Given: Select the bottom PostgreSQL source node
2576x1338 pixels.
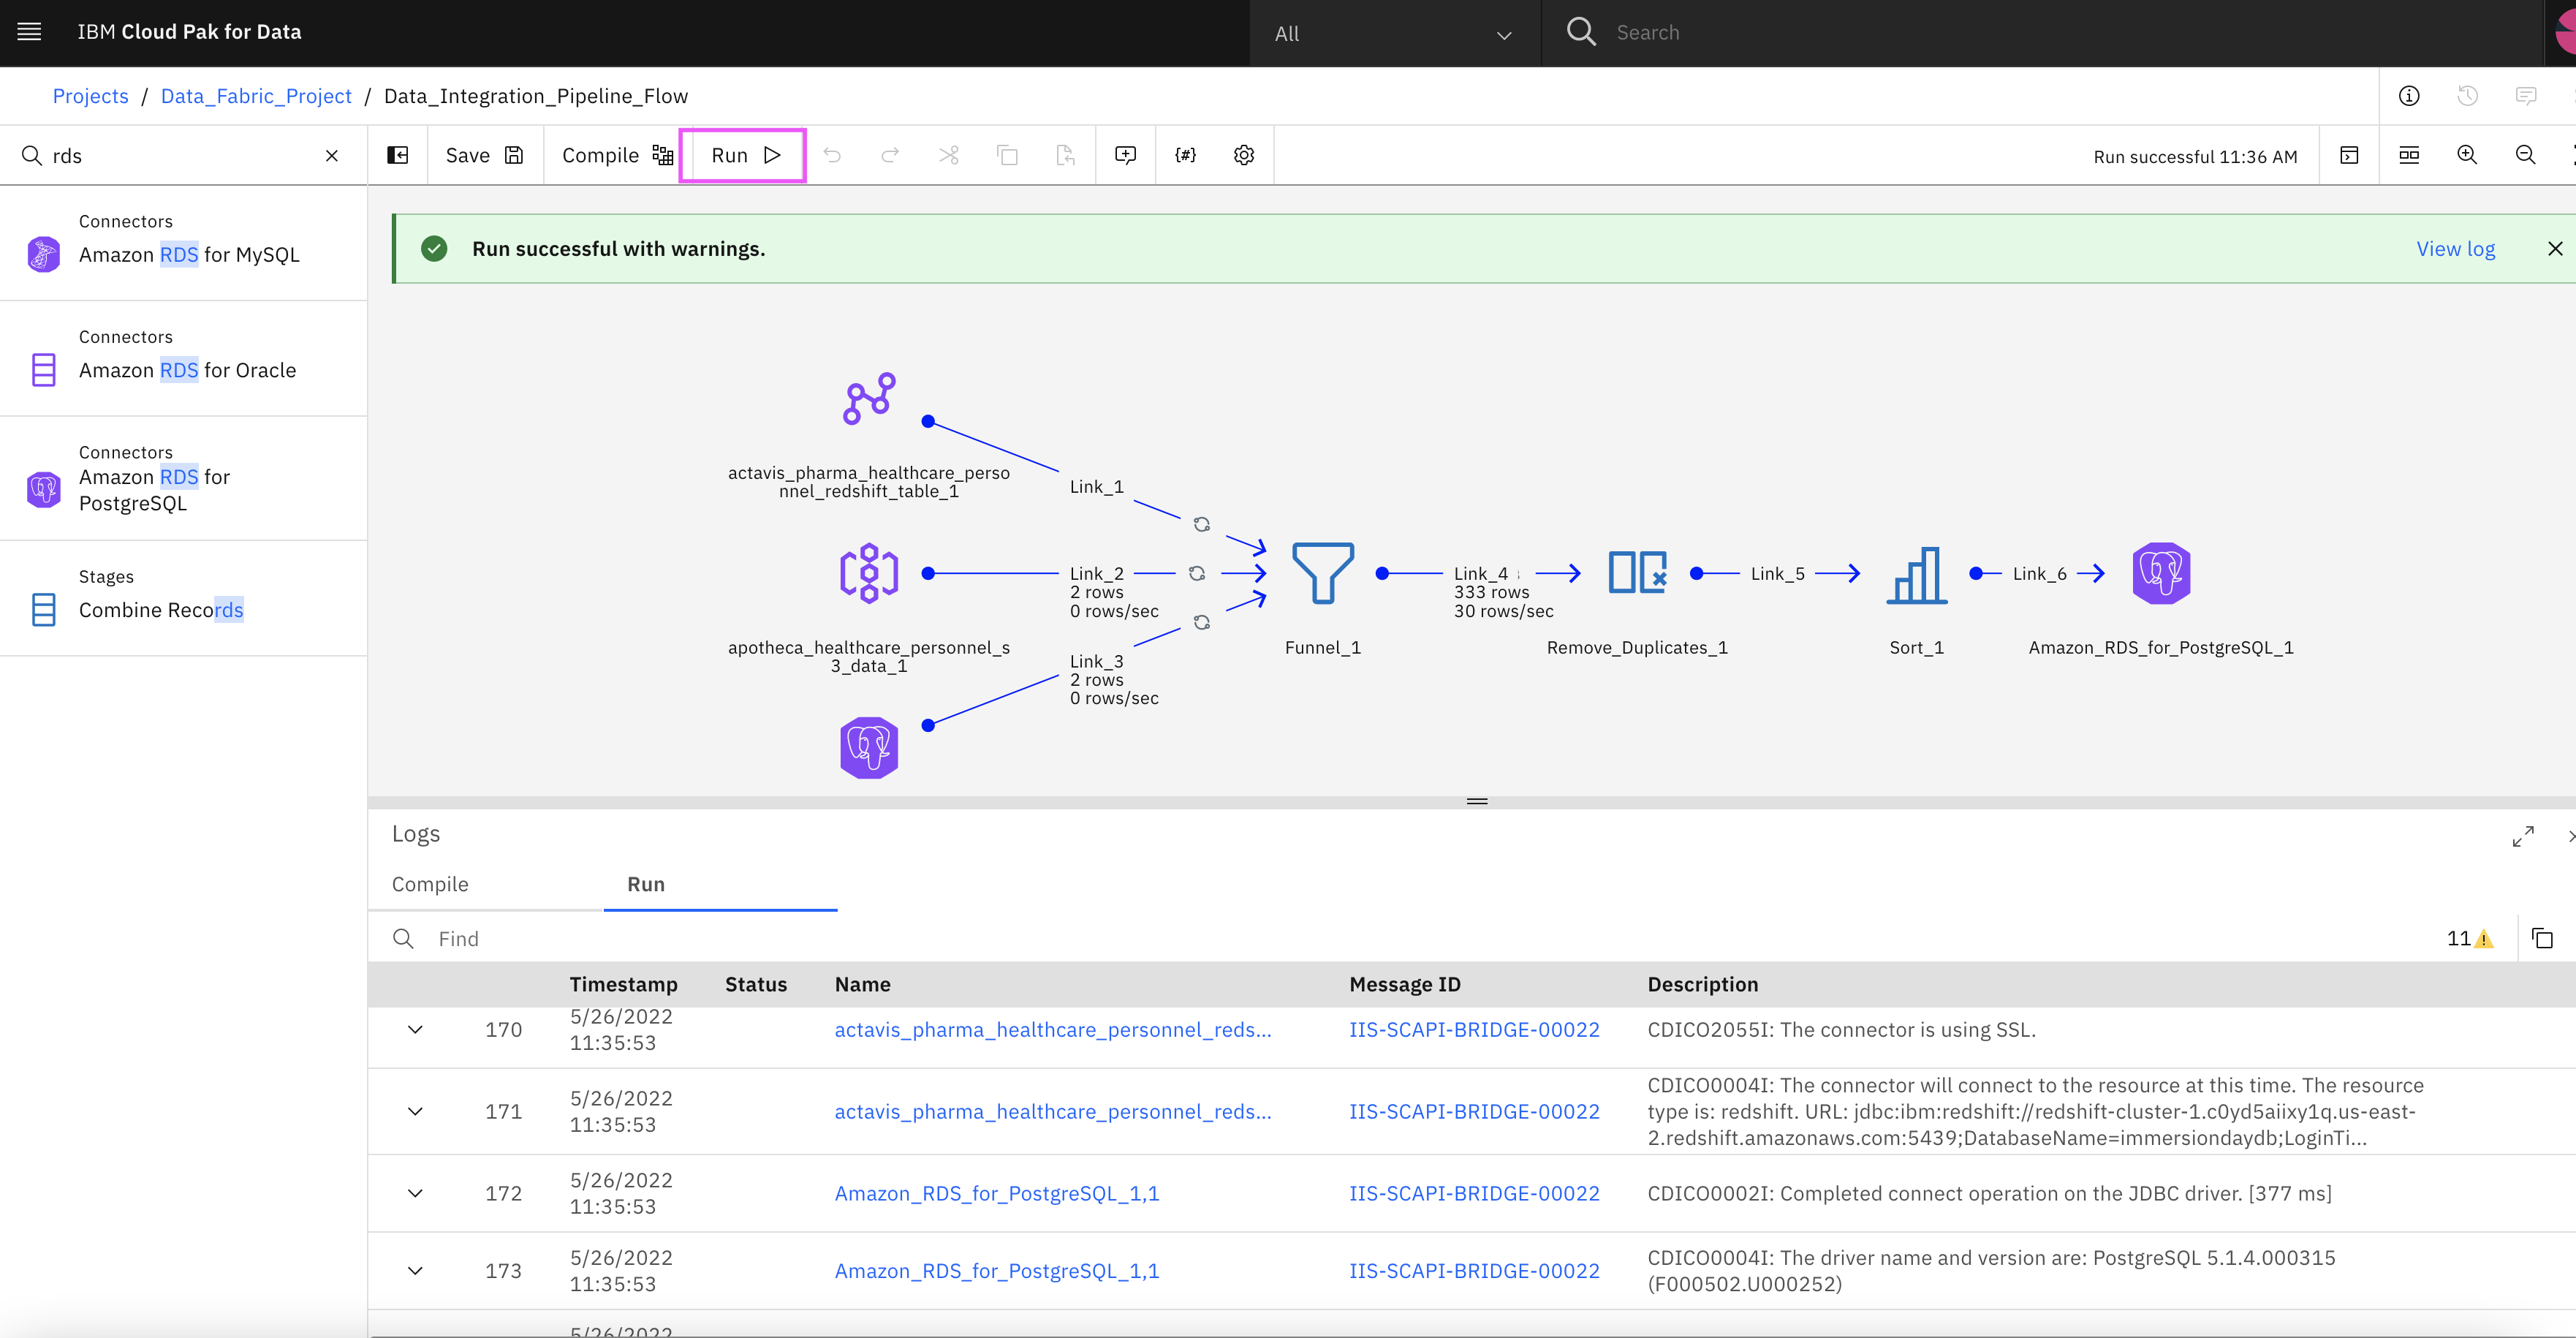Looking at the screenshot, I should pos(869,747).
